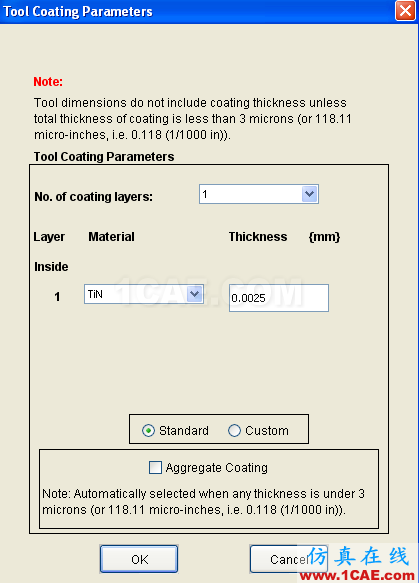Click the Layer column header

click(x=49, y=237)
